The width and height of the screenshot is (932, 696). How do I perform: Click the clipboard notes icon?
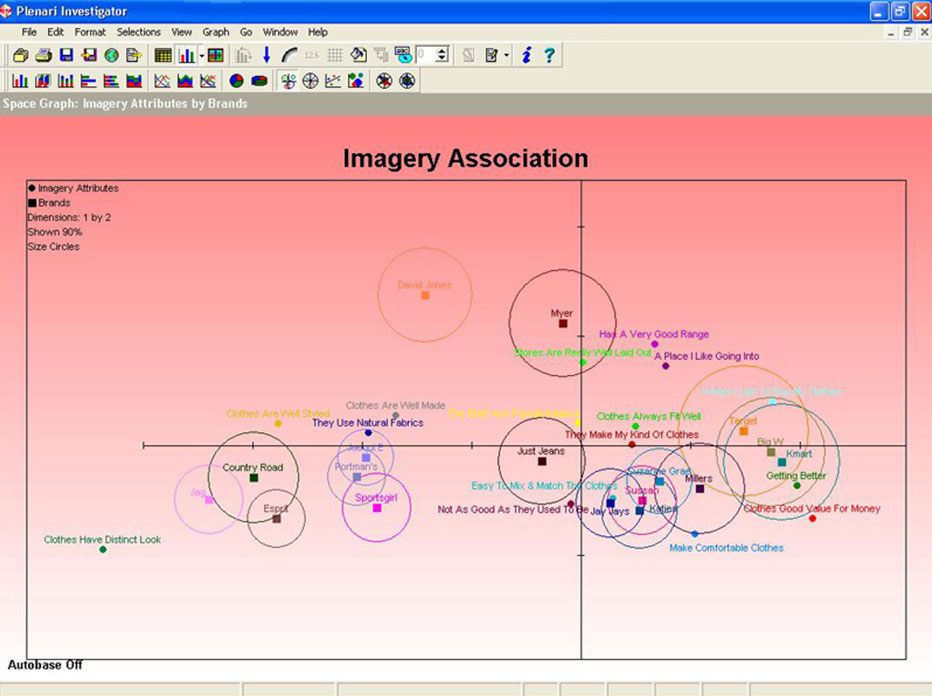(x=492, y=55)
